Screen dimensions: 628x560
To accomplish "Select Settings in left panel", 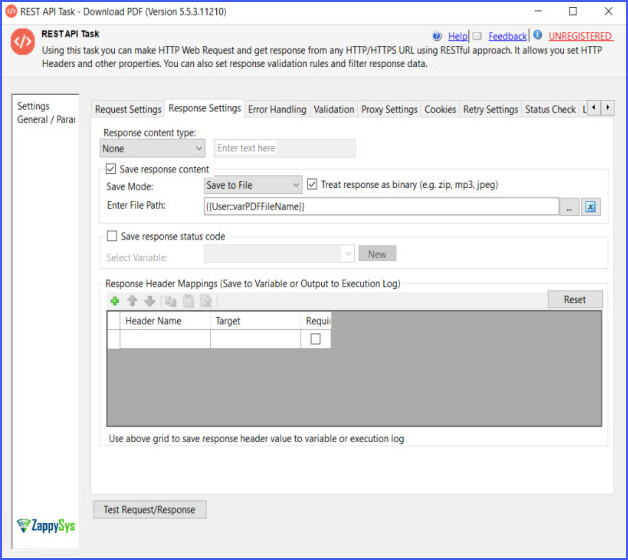I will [33, 106].
